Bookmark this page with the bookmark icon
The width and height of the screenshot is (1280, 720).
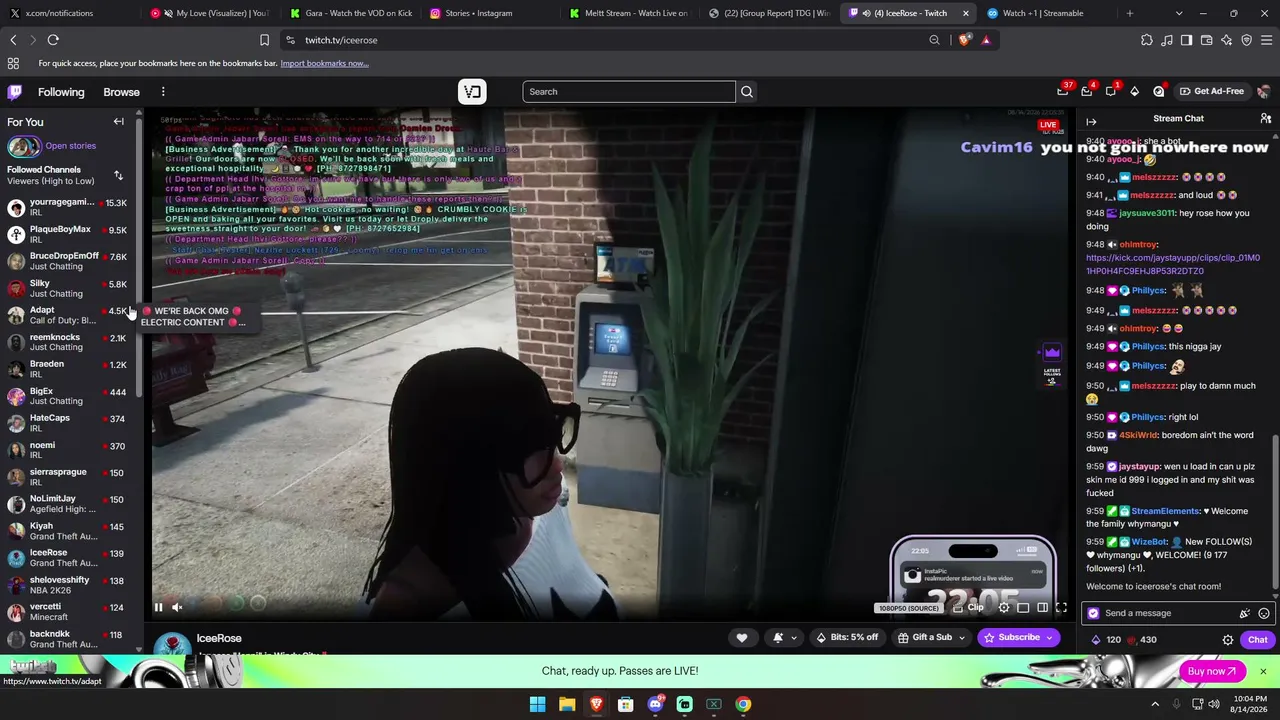click(x=264, y=40)
